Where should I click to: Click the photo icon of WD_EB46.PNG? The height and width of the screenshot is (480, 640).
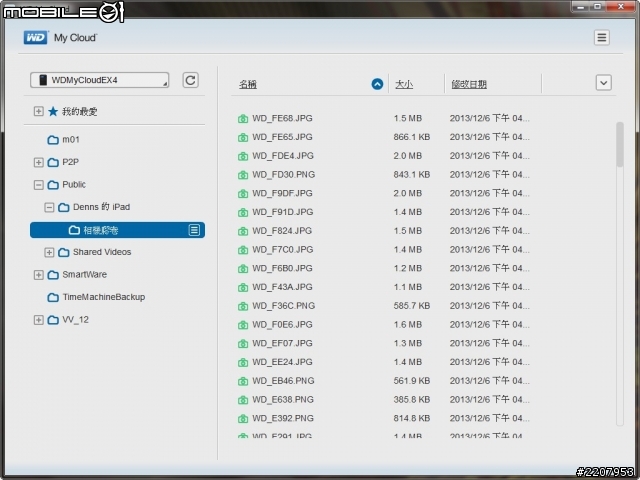[x=243, y=382]
